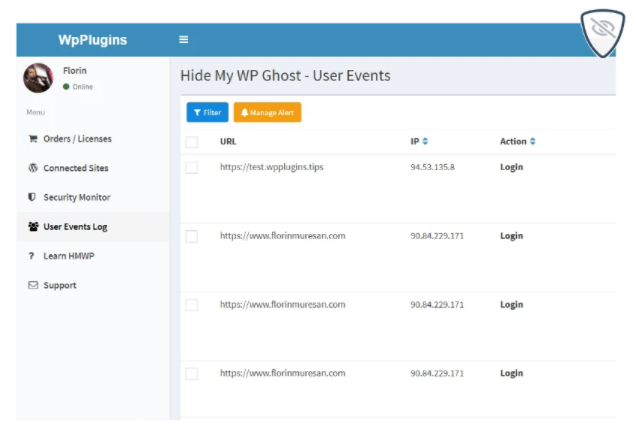Open the Filter options button
The image size is (637, 428).
pyautogui.click(x=207, y=113)
